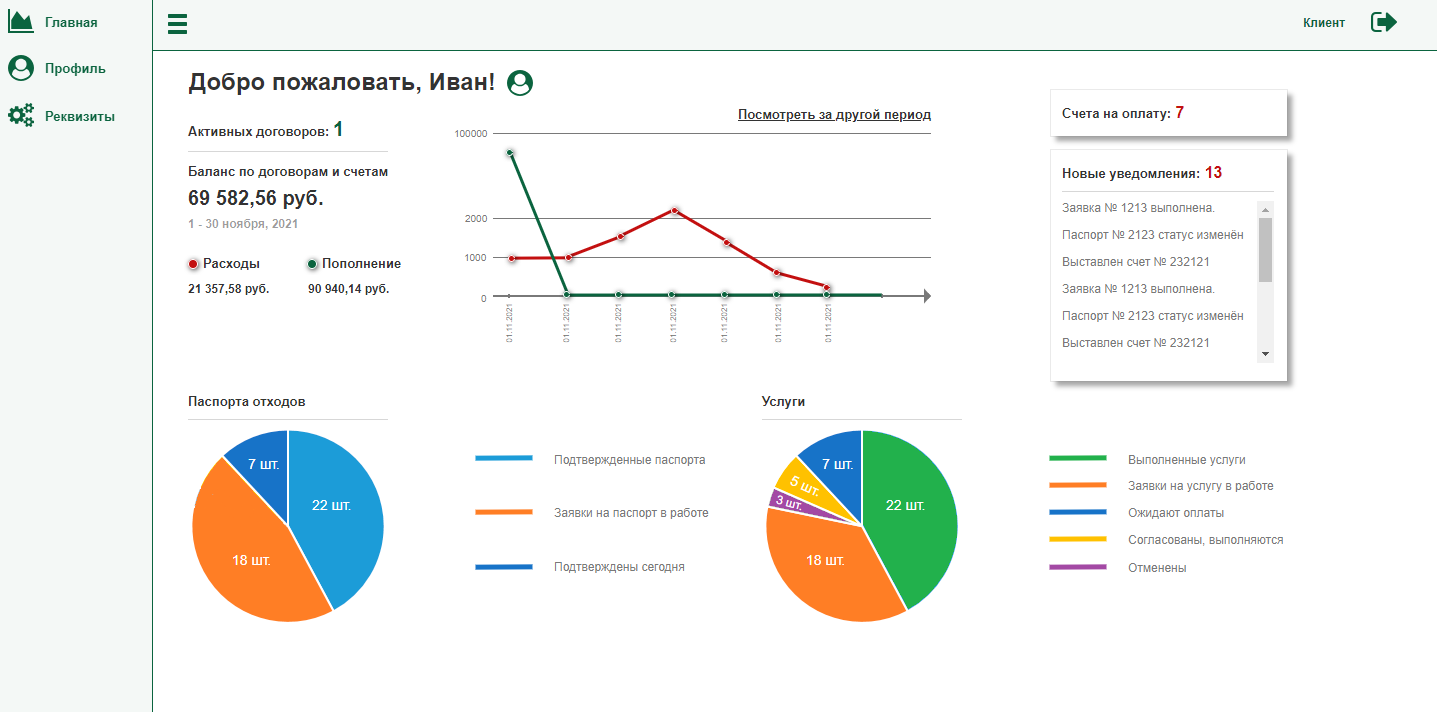Click the orange 18 шт. waste passports slice
Viewport: 1437px width, 712px height.
[x=250, y=560]
